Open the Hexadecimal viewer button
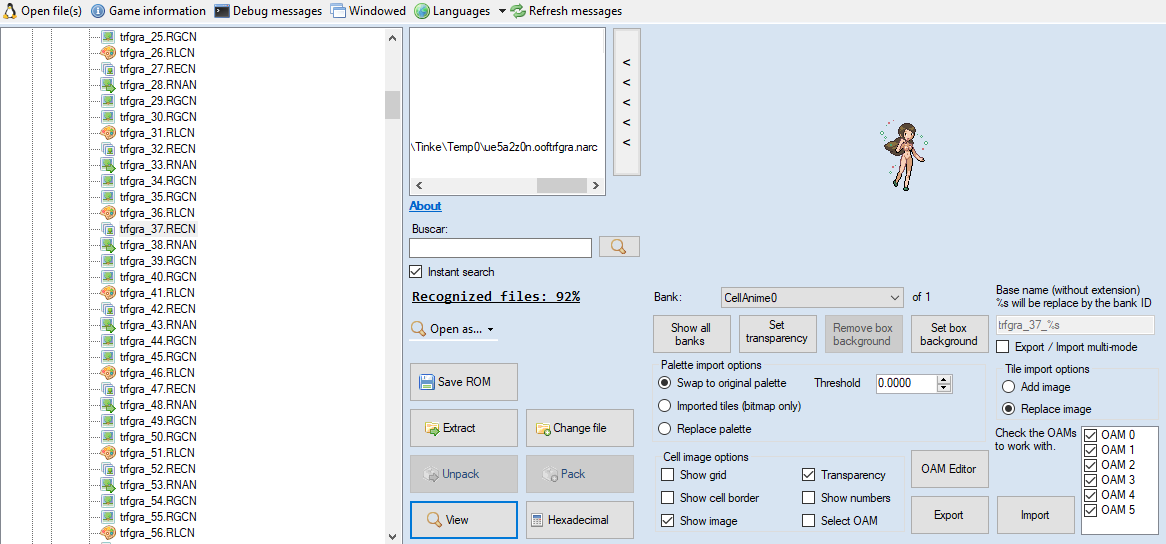This screenshot has height=544, width=1166. [x=580, y=519]
